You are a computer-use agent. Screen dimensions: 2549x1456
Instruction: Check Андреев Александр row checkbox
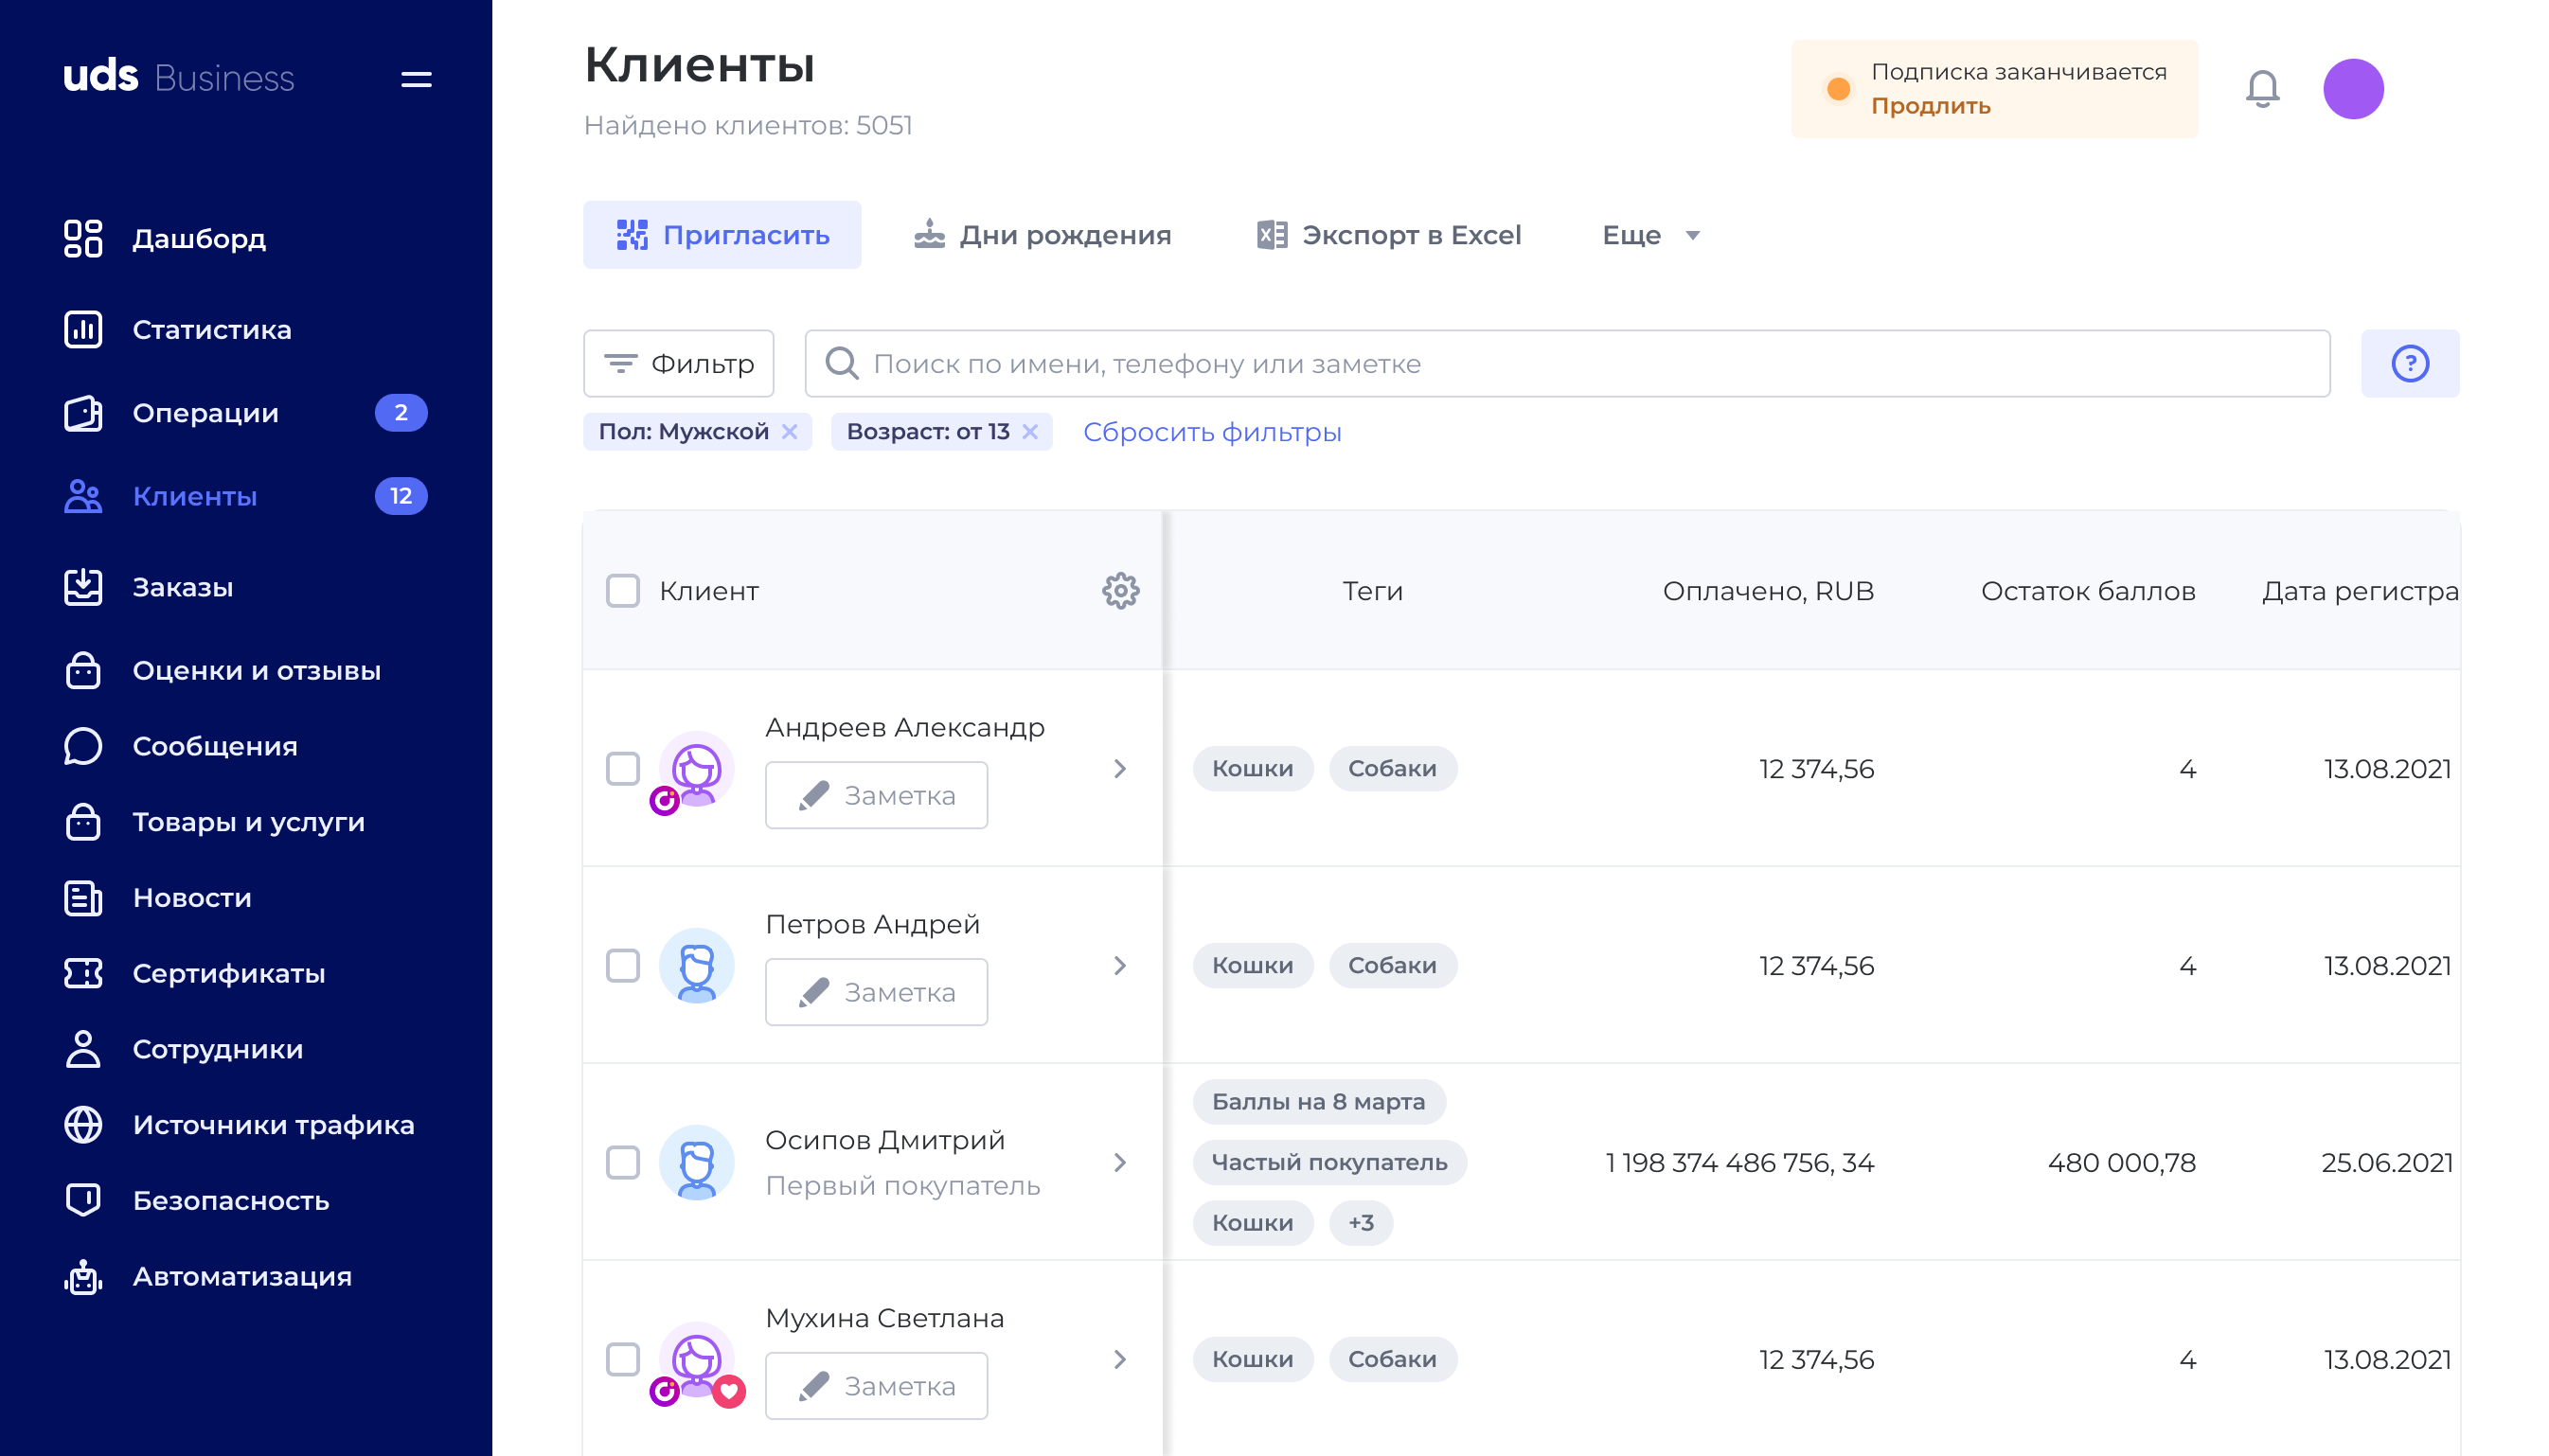[x=622, y=769]
